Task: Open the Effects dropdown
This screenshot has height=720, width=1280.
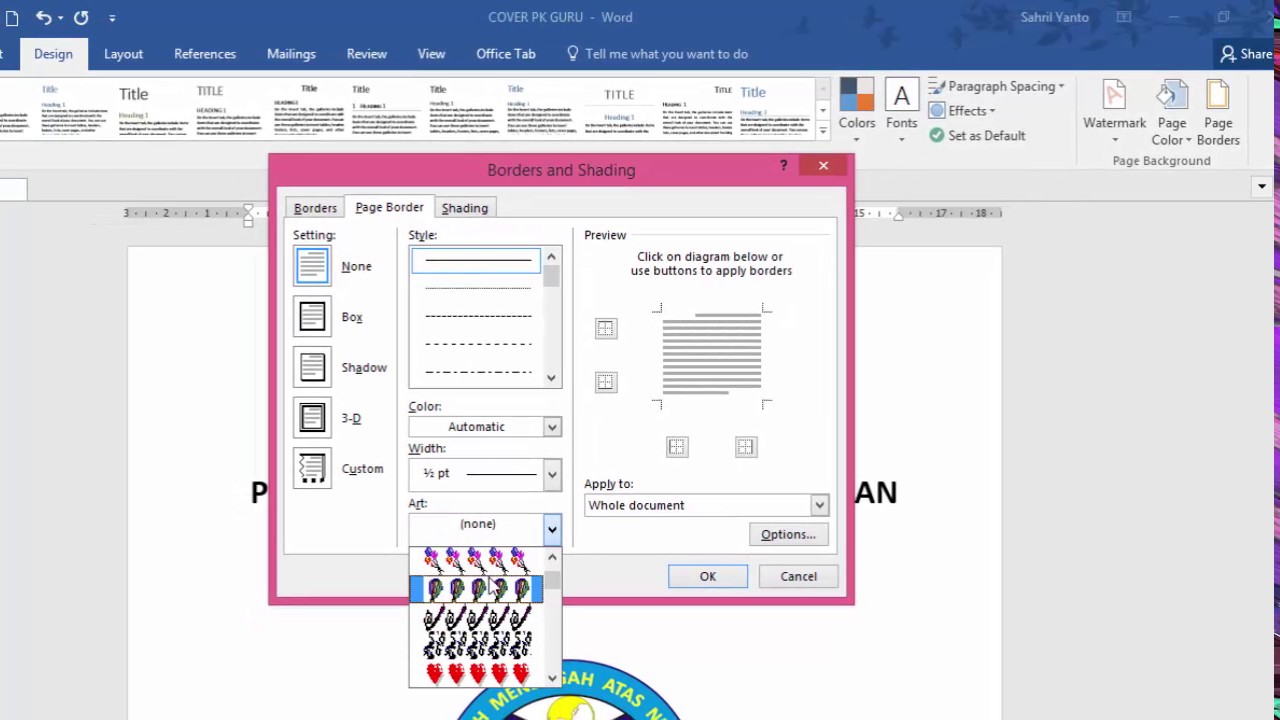Action: click(x=962, y=111)
